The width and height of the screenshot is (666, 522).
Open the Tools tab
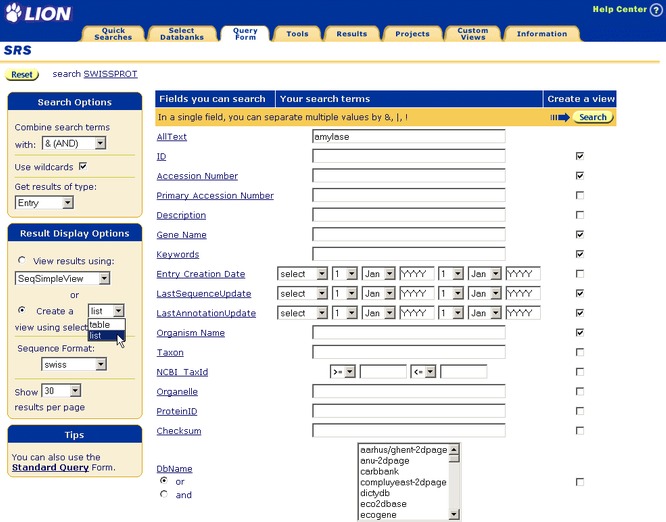click(x=297, y=34)
